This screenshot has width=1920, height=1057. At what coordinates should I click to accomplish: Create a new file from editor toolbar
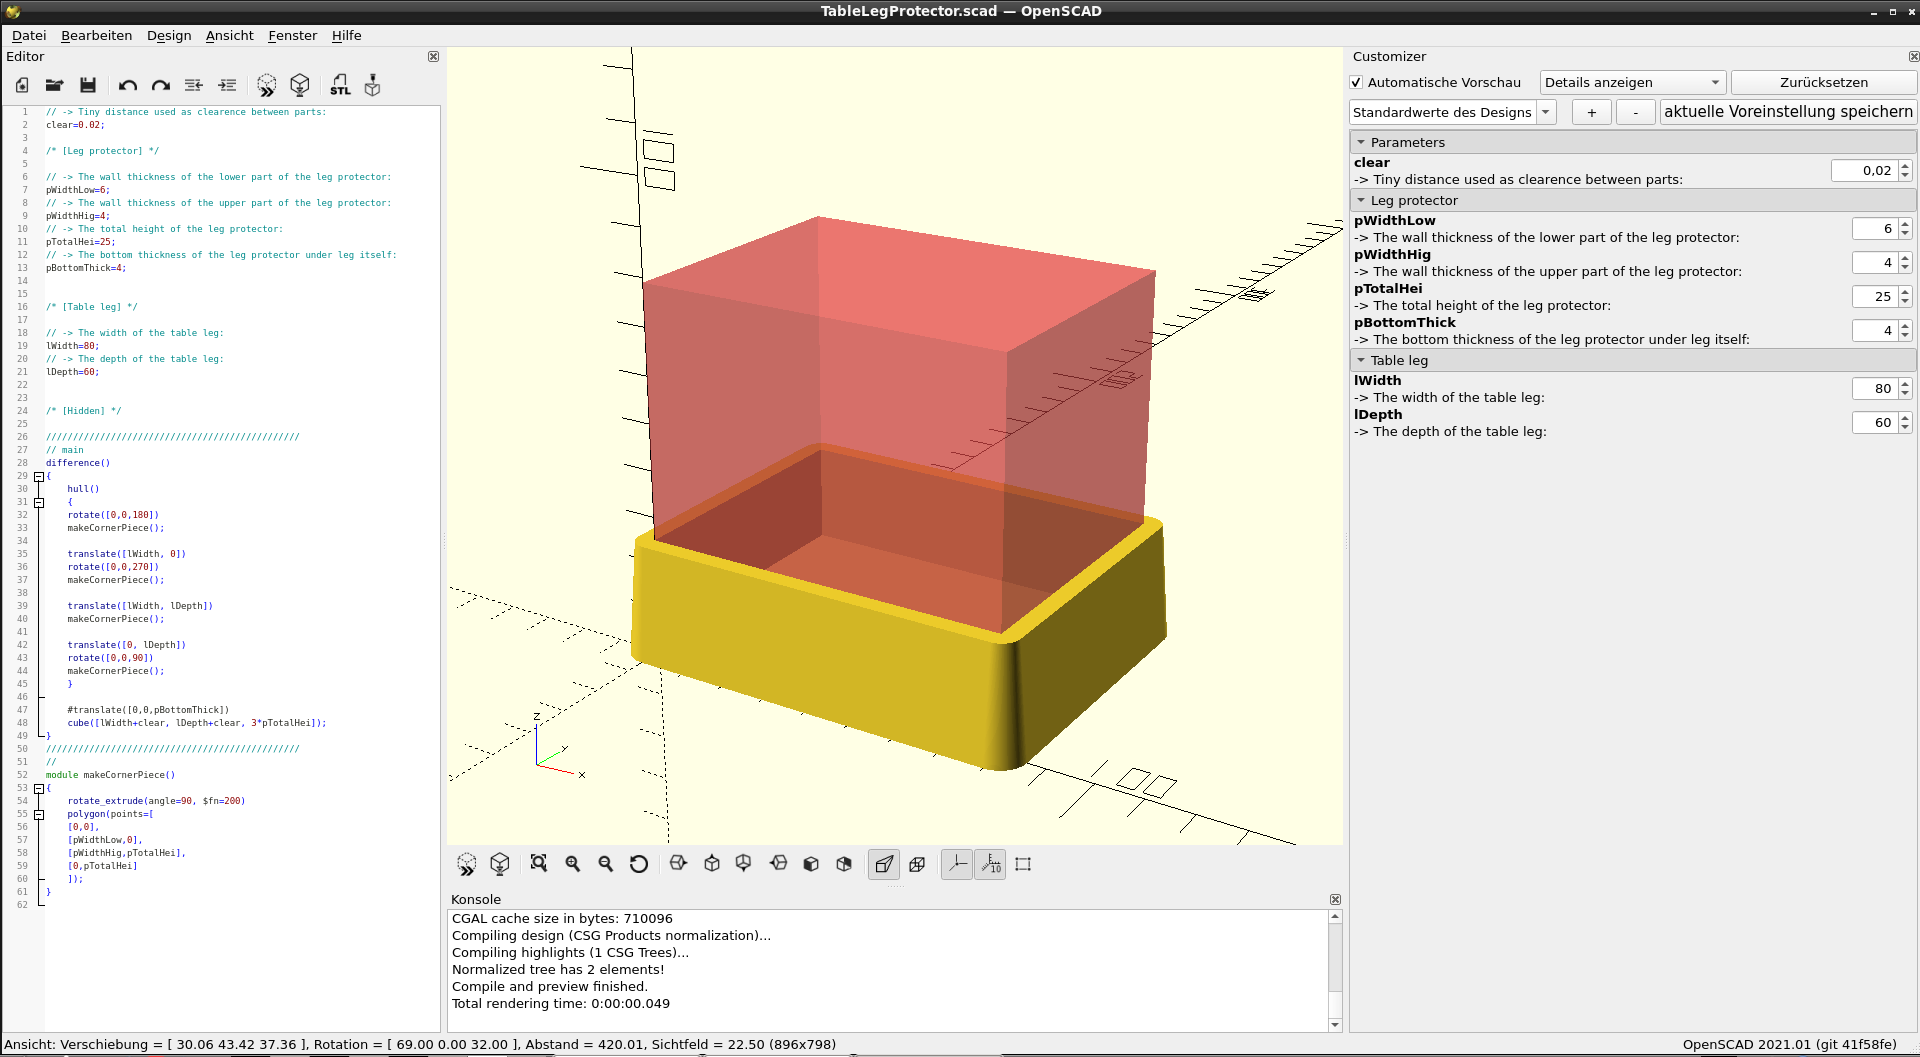point(22,86)
